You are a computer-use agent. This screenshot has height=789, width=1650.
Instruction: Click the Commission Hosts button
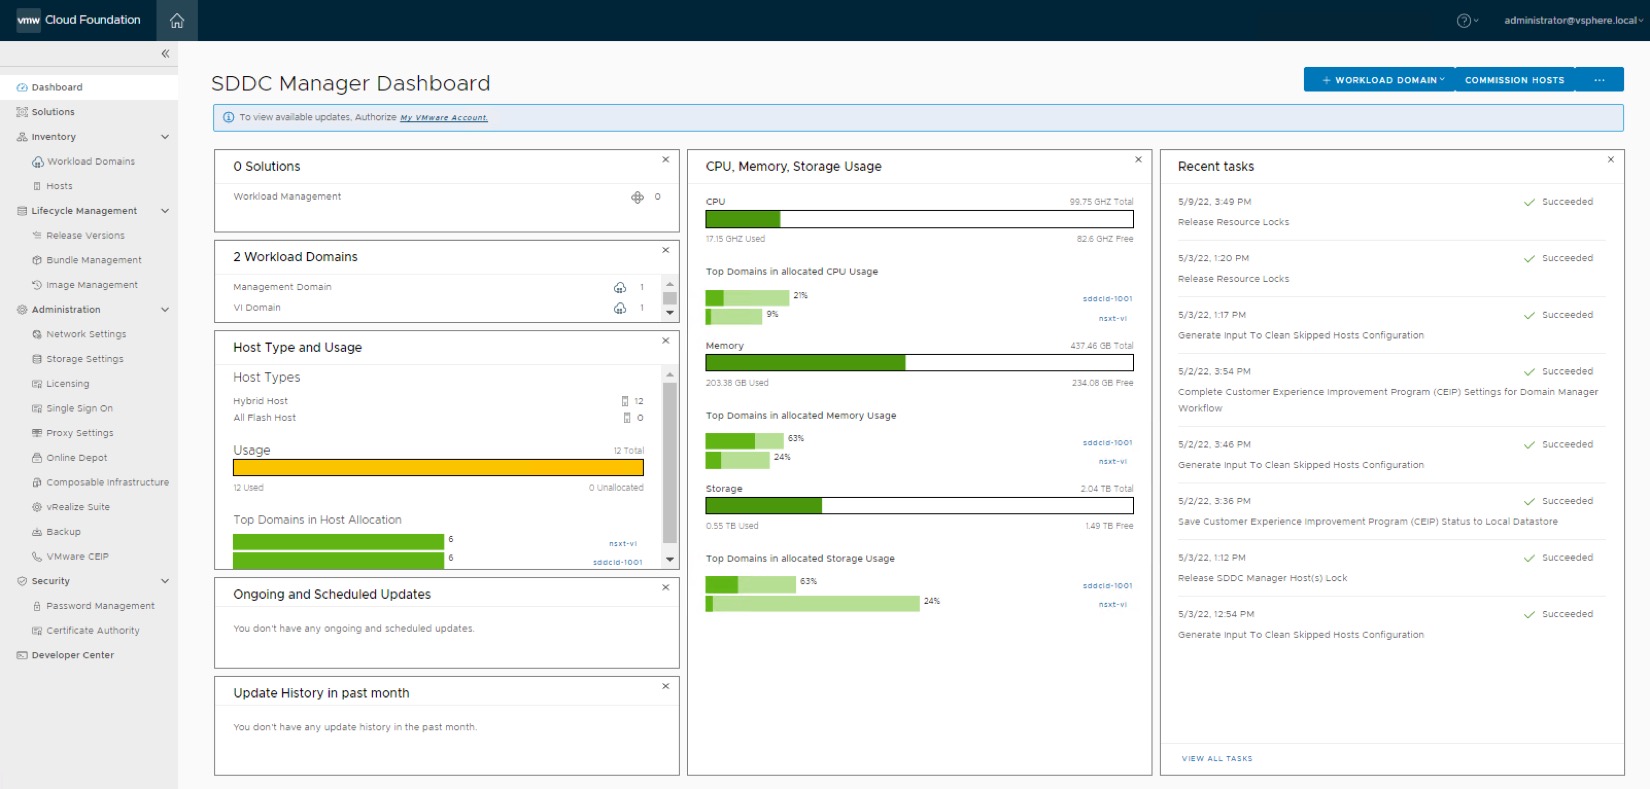pos(1514,80)
